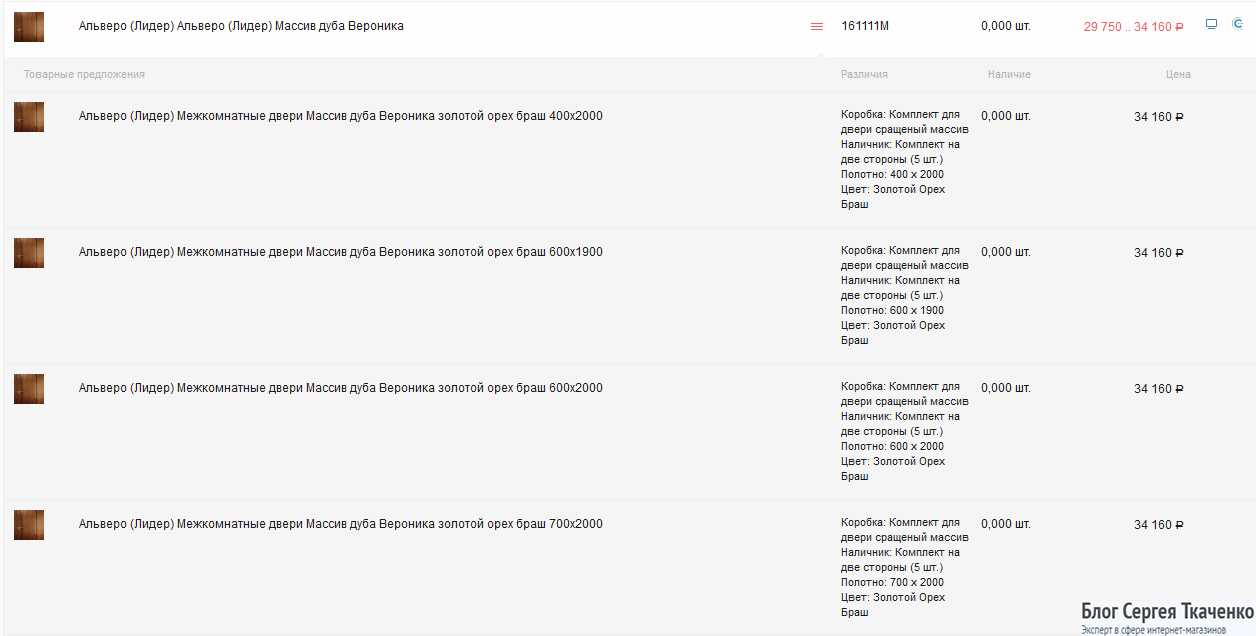
Task: Open the Альверо (Лидер) Массив дуба Вероника product
Action: tap(241, 26)
